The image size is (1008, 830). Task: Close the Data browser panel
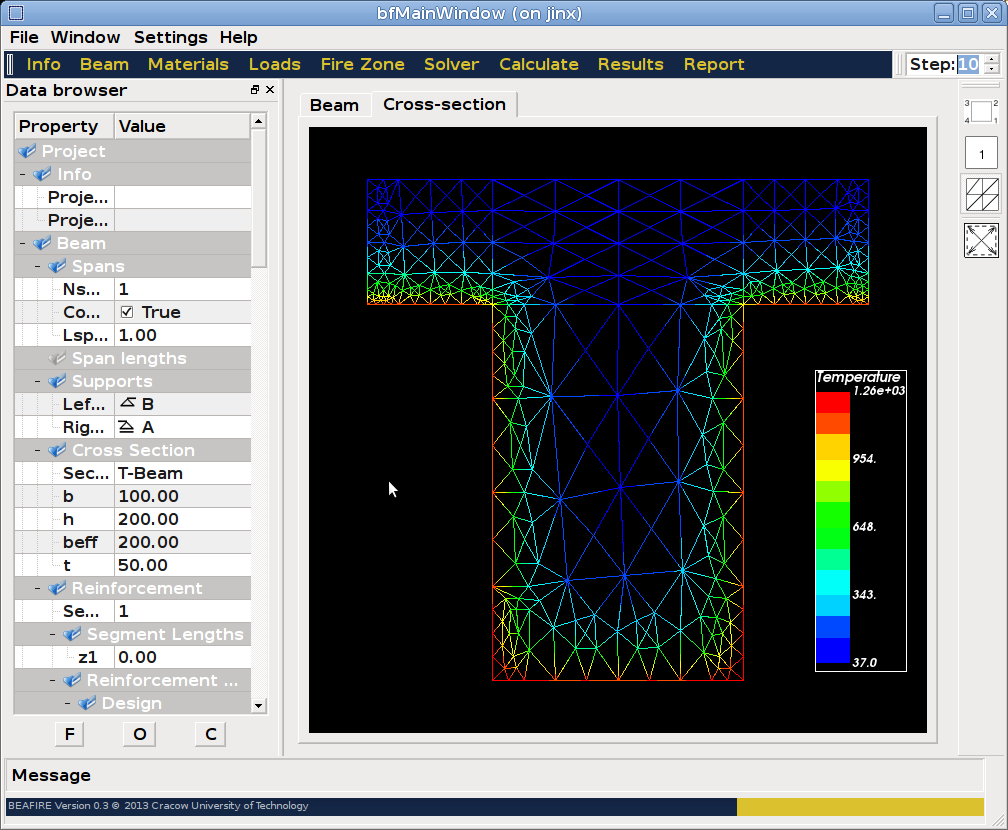coord(270,90)
